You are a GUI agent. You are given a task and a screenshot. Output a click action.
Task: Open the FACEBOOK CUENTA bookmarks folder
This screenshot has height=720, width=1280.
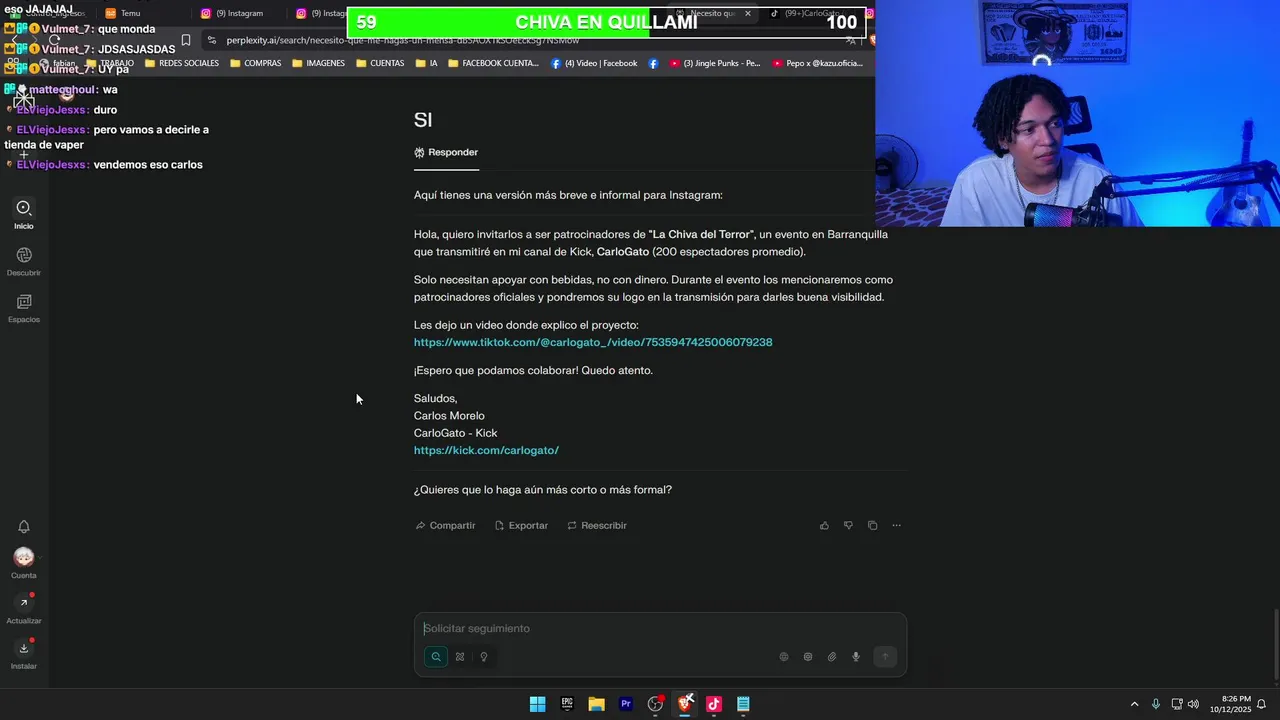[x=493, y=64]
